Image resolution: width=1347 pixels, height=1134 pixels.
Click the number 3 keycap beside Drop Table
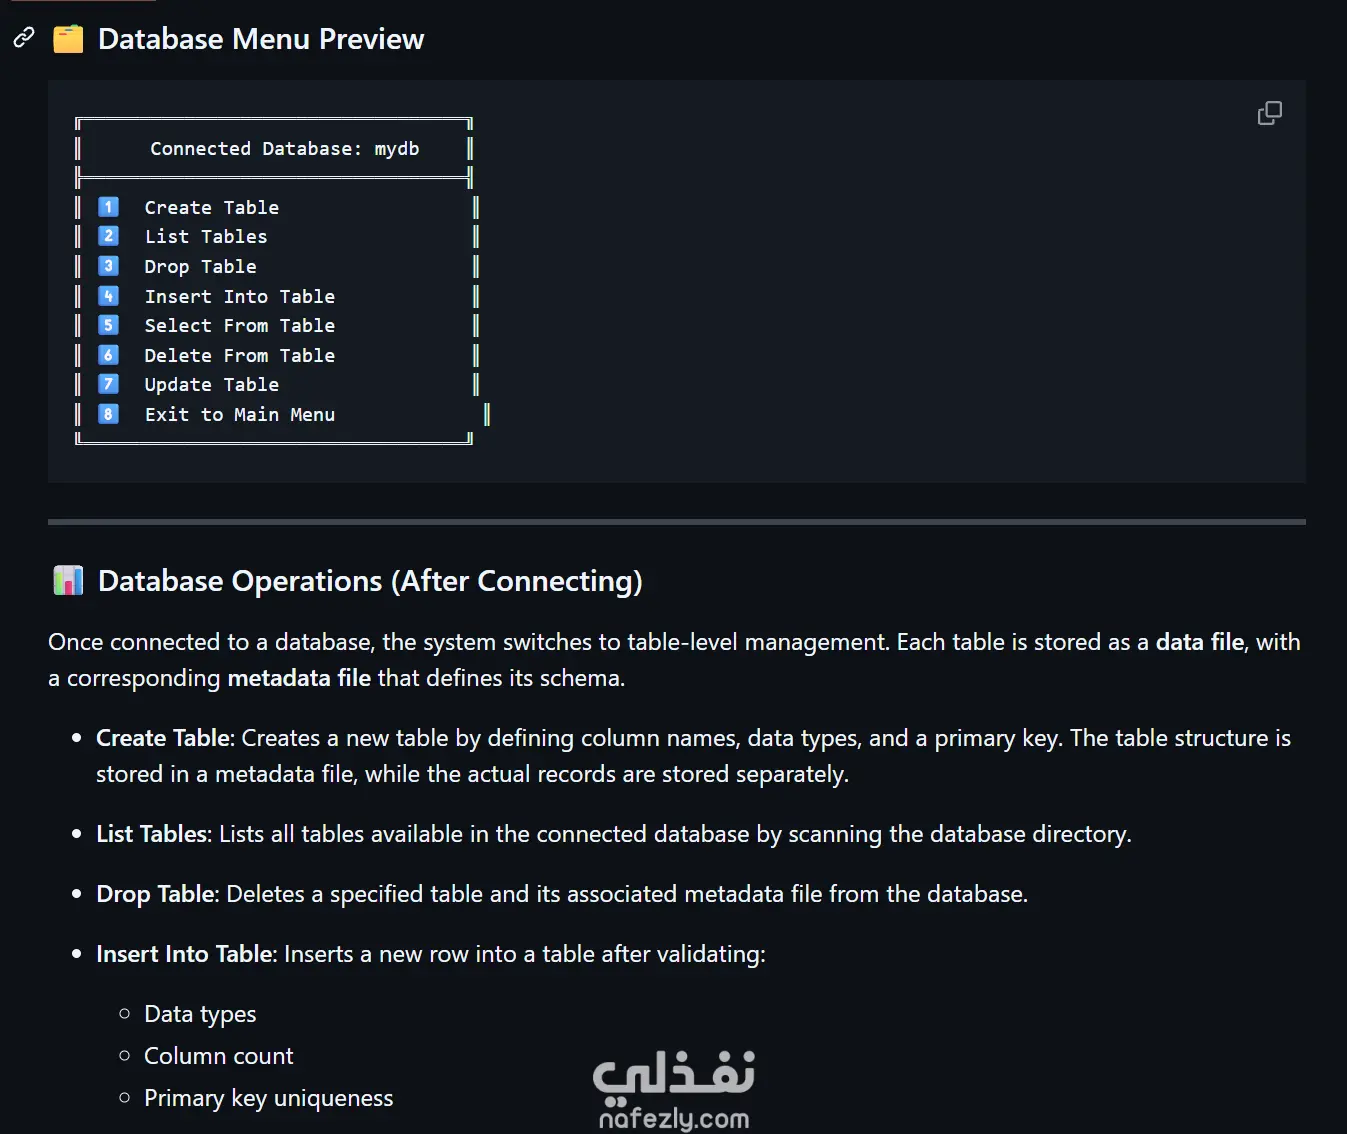pos(109,266)
